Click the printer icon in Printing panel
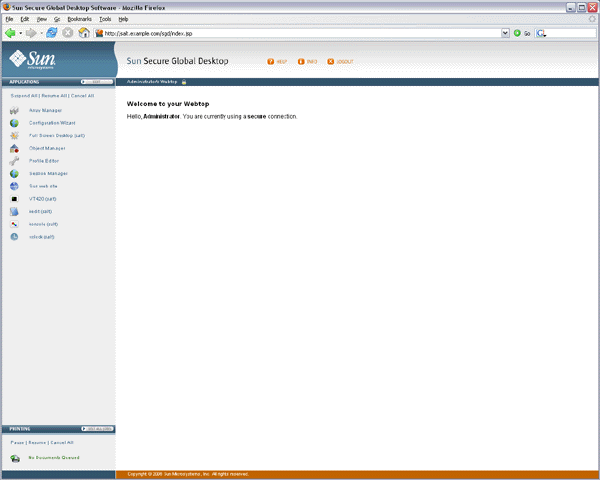The height and width of the screenshot is (480, 600). tap(15, 458)
